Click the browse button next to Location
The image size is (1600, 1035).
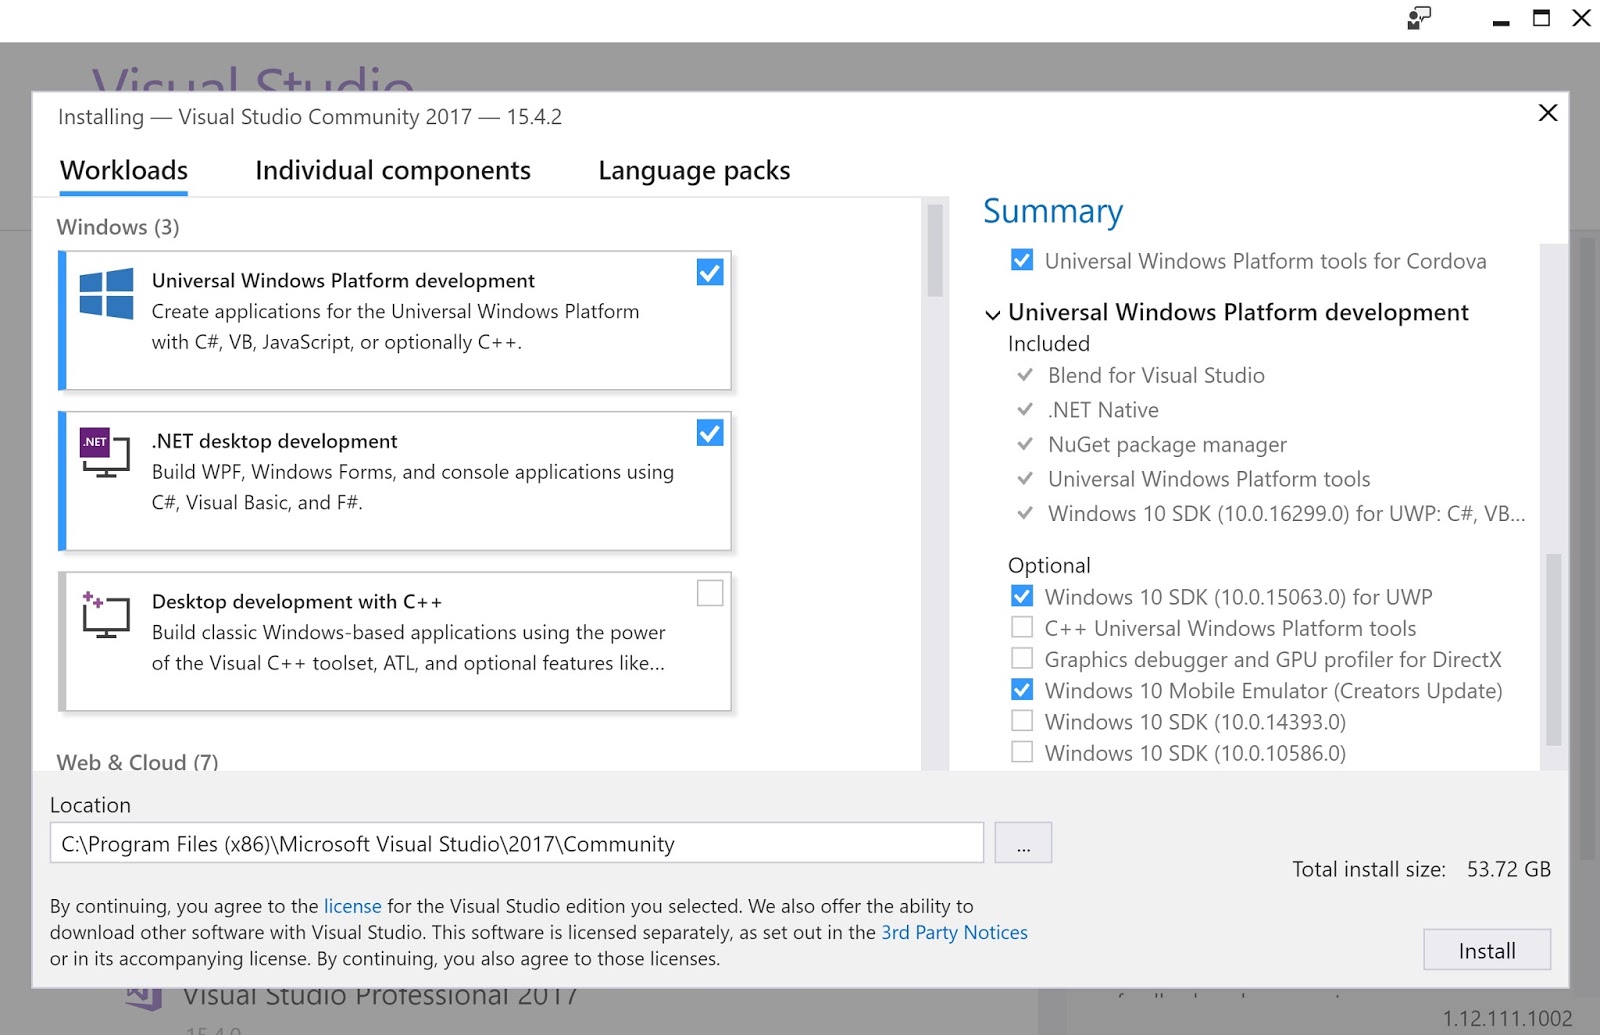pos(1022,843)
